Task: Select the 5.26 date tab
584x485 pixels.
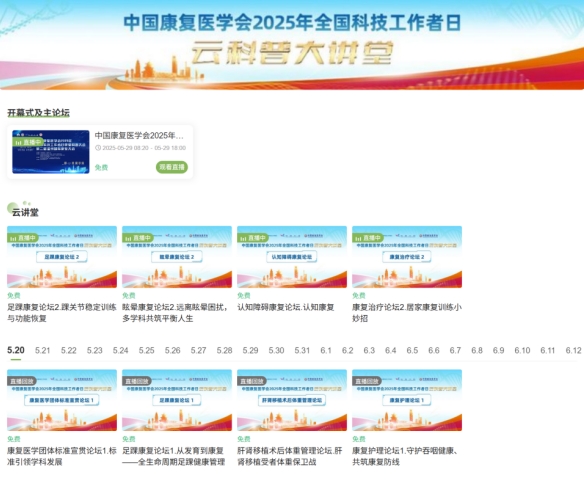Action: pyautogui.click(x=172, y=351)
